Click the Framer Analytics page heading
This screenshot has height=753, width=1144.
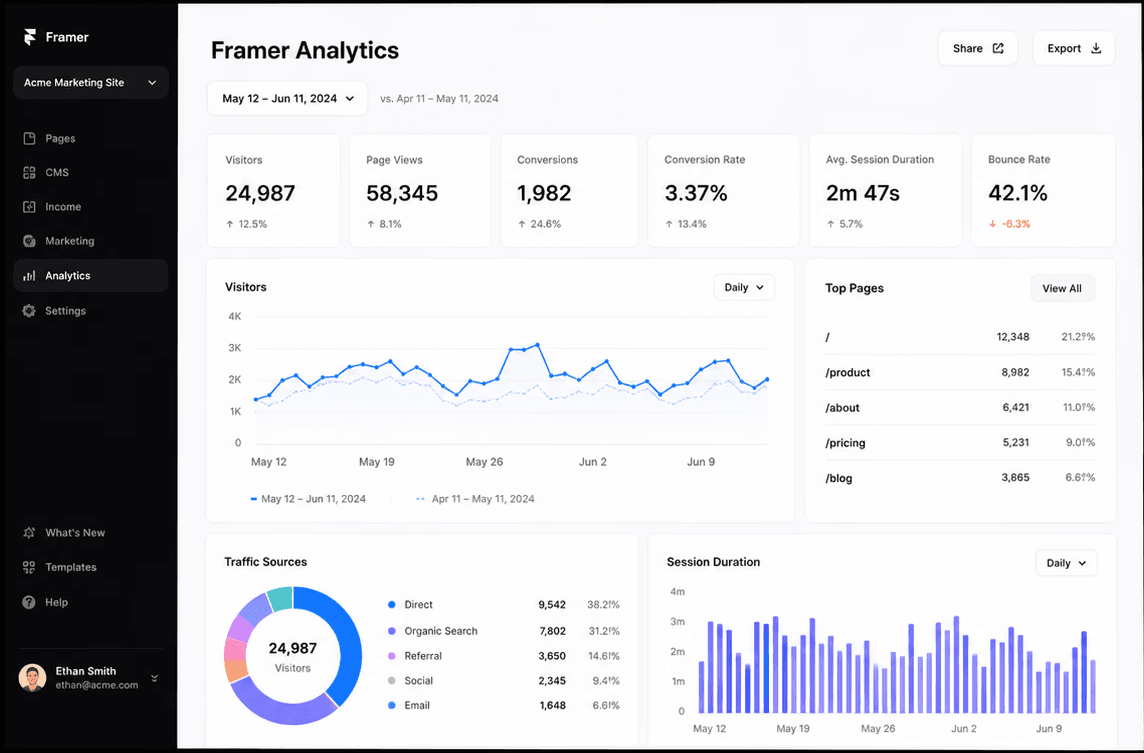305,50
